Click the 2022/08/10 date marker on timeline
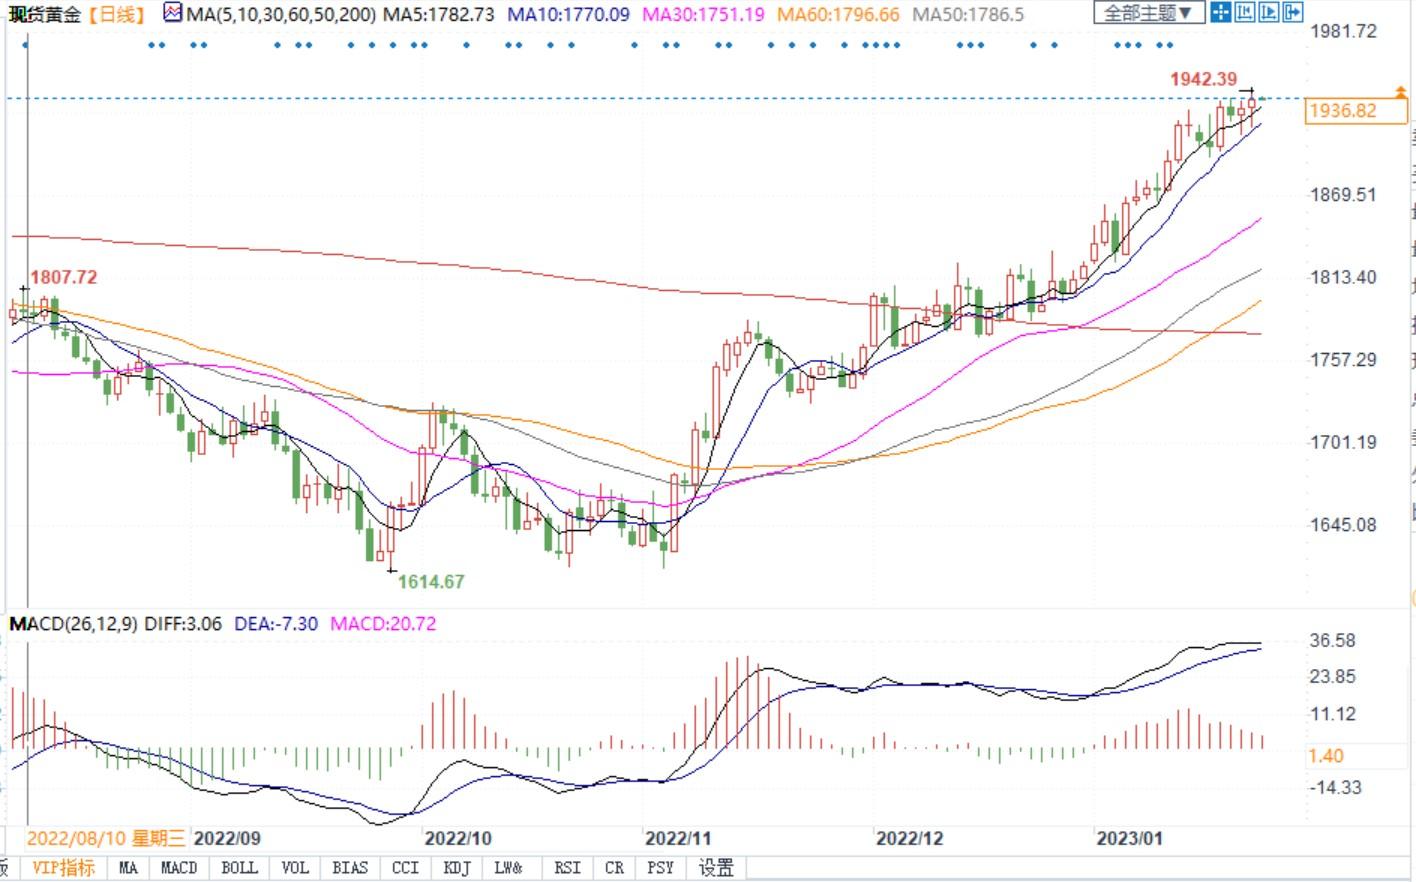Screen dimensions: 1416x882 105,838
